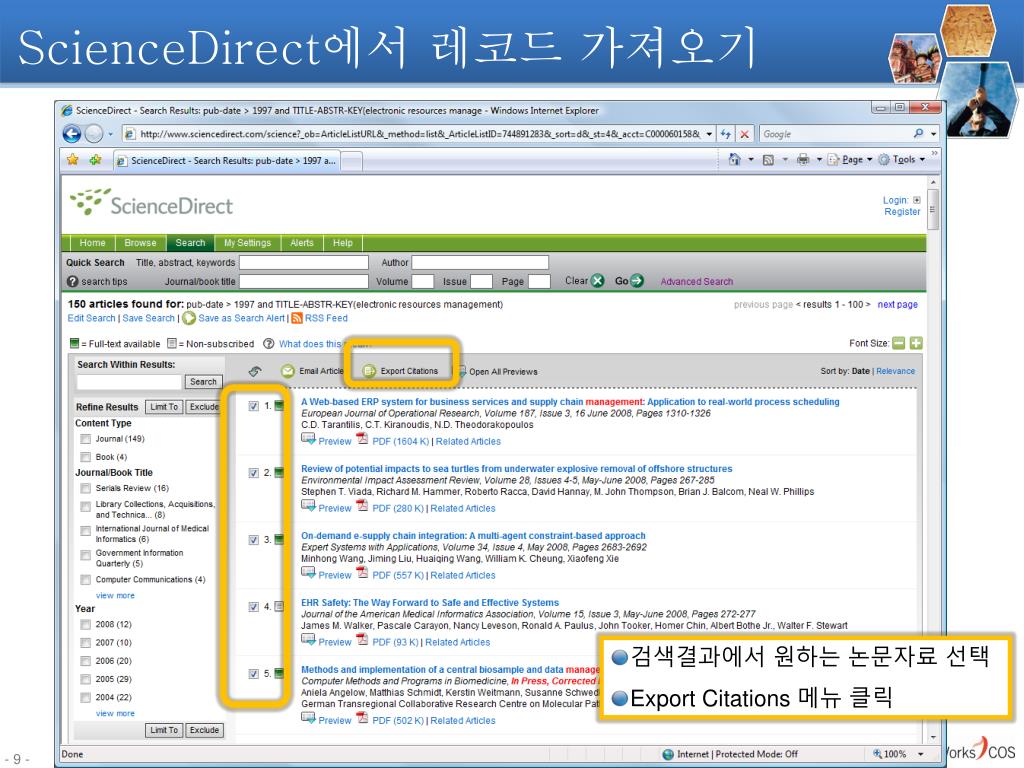Uncheck the checkbox for article 3
The width and height of the screenshot is (1024, 768).
click(x=253, y=540)
